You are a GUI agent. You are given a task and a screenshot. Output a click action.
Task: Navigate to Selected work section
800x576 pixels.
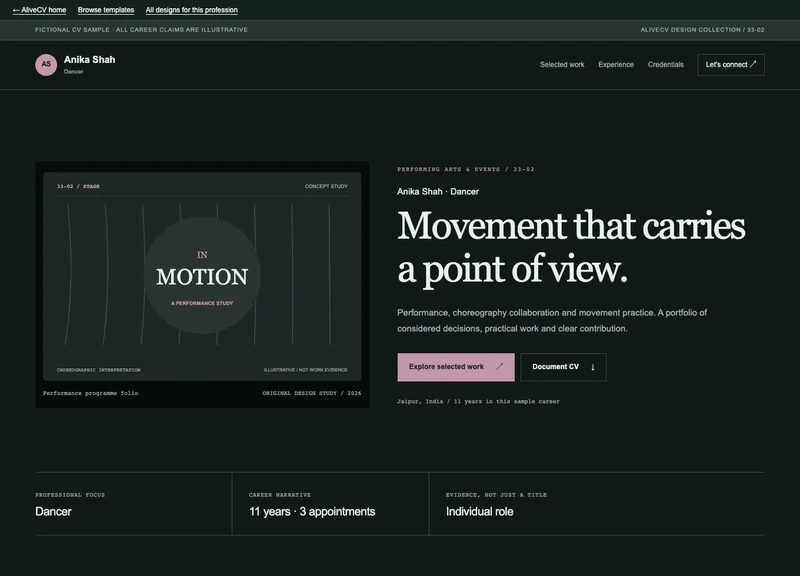tap(562, 64)
